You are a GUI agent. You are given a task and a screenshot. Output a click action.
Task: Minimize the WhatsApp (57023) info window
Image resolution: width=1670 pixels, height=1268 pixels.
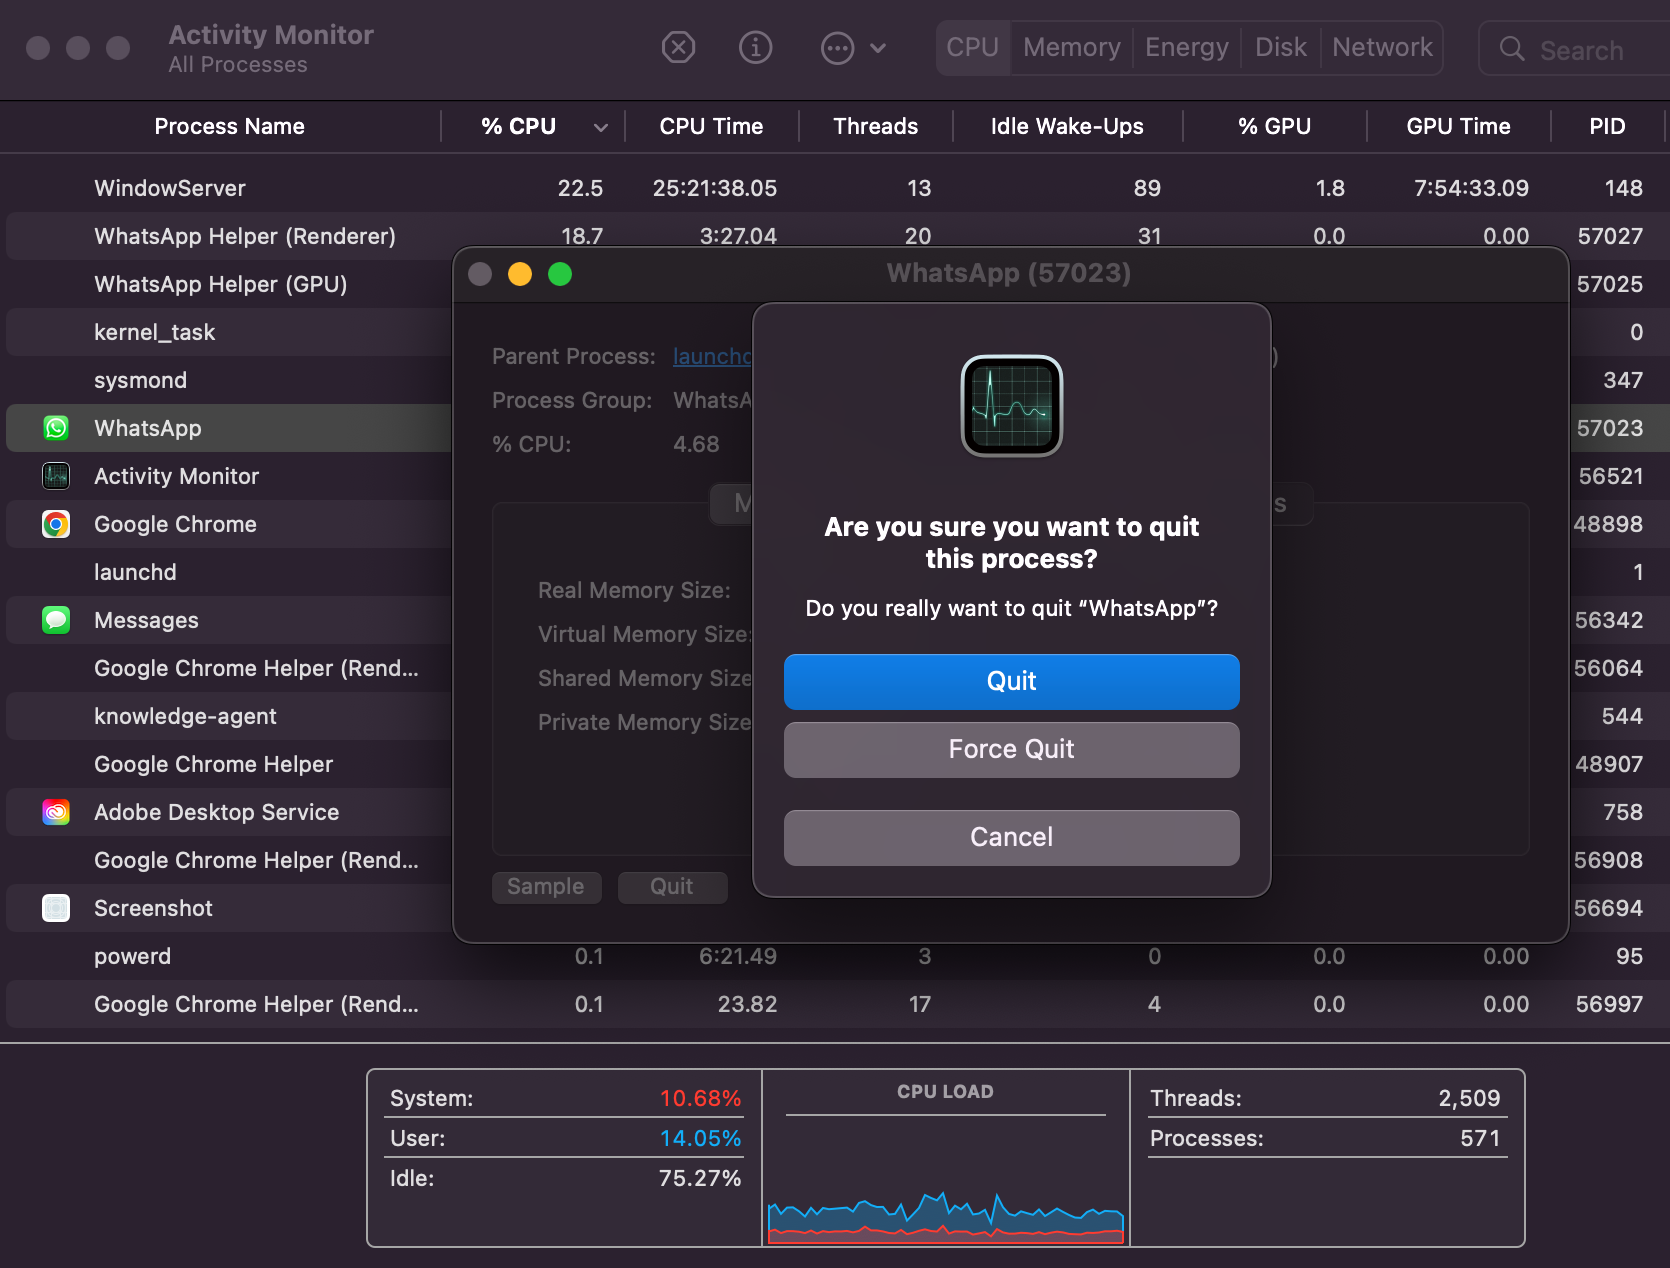pyautogui.click(x=520, y=274)
